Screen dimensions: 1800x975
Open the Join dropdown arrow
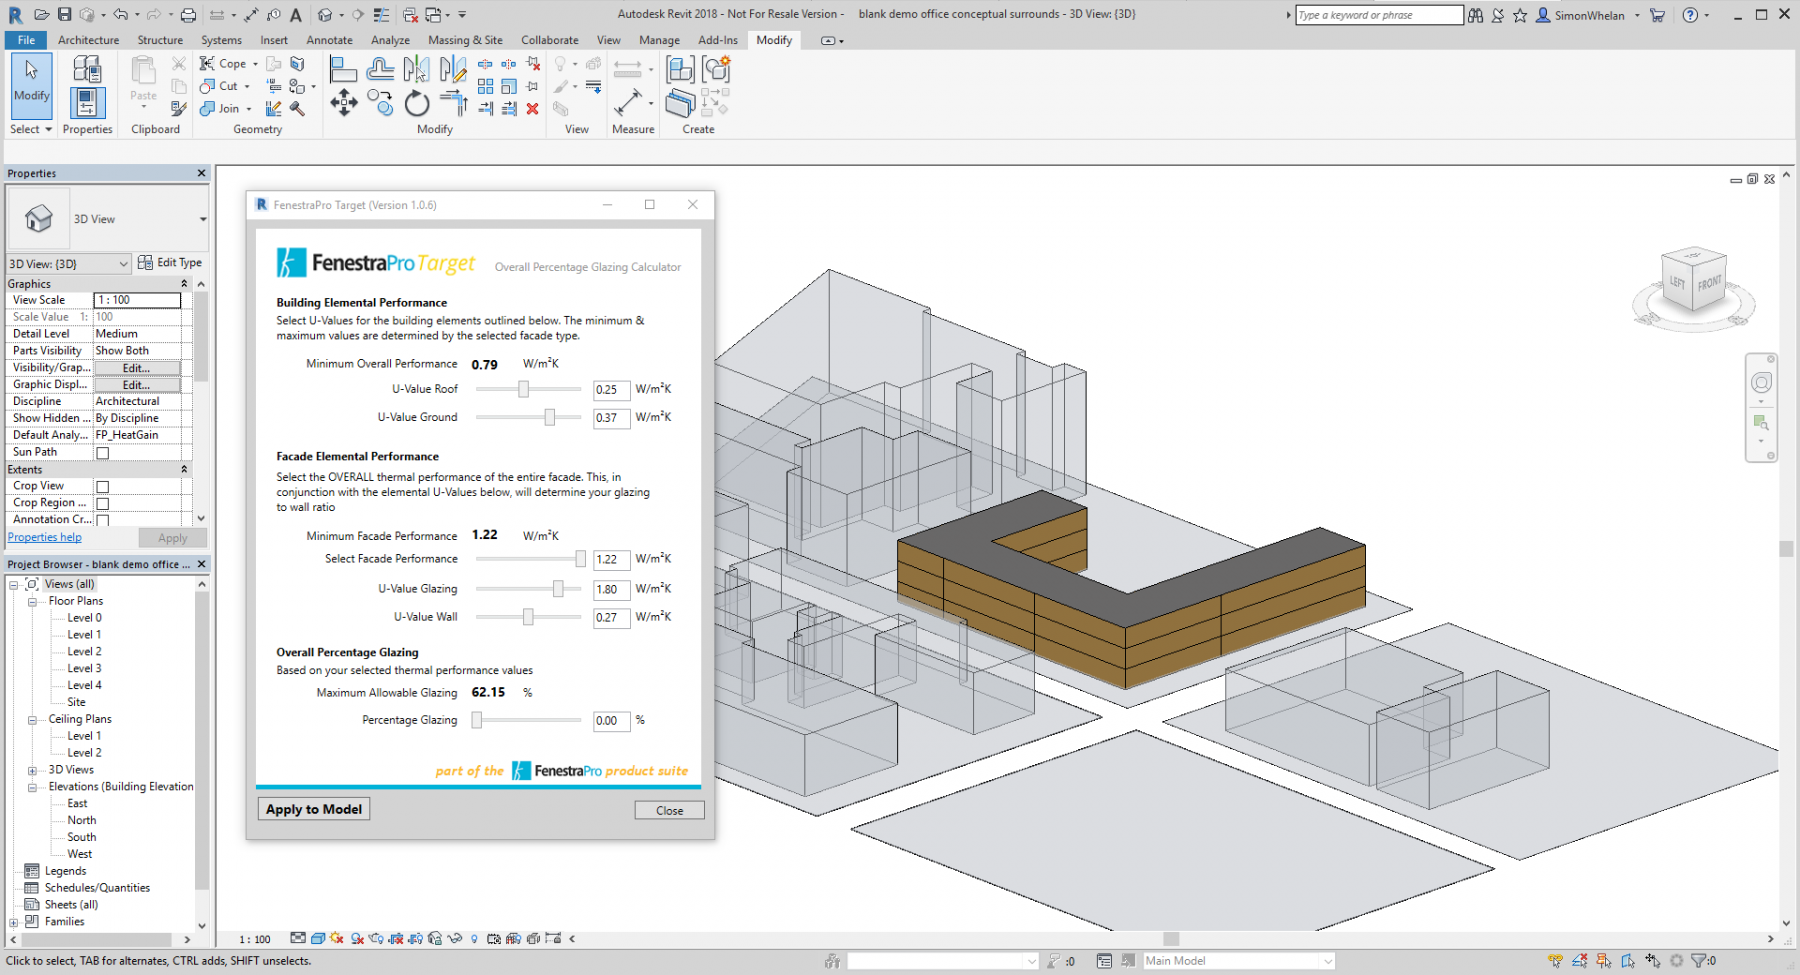pyautogui.click(x=248, y=109)
